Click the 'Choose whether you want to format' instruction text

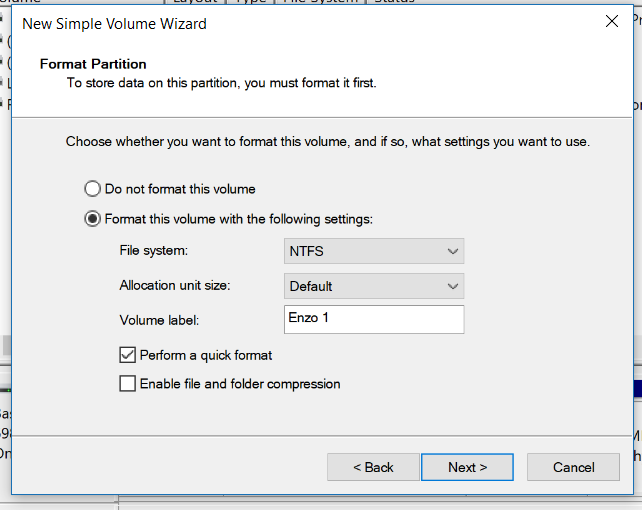327,142
